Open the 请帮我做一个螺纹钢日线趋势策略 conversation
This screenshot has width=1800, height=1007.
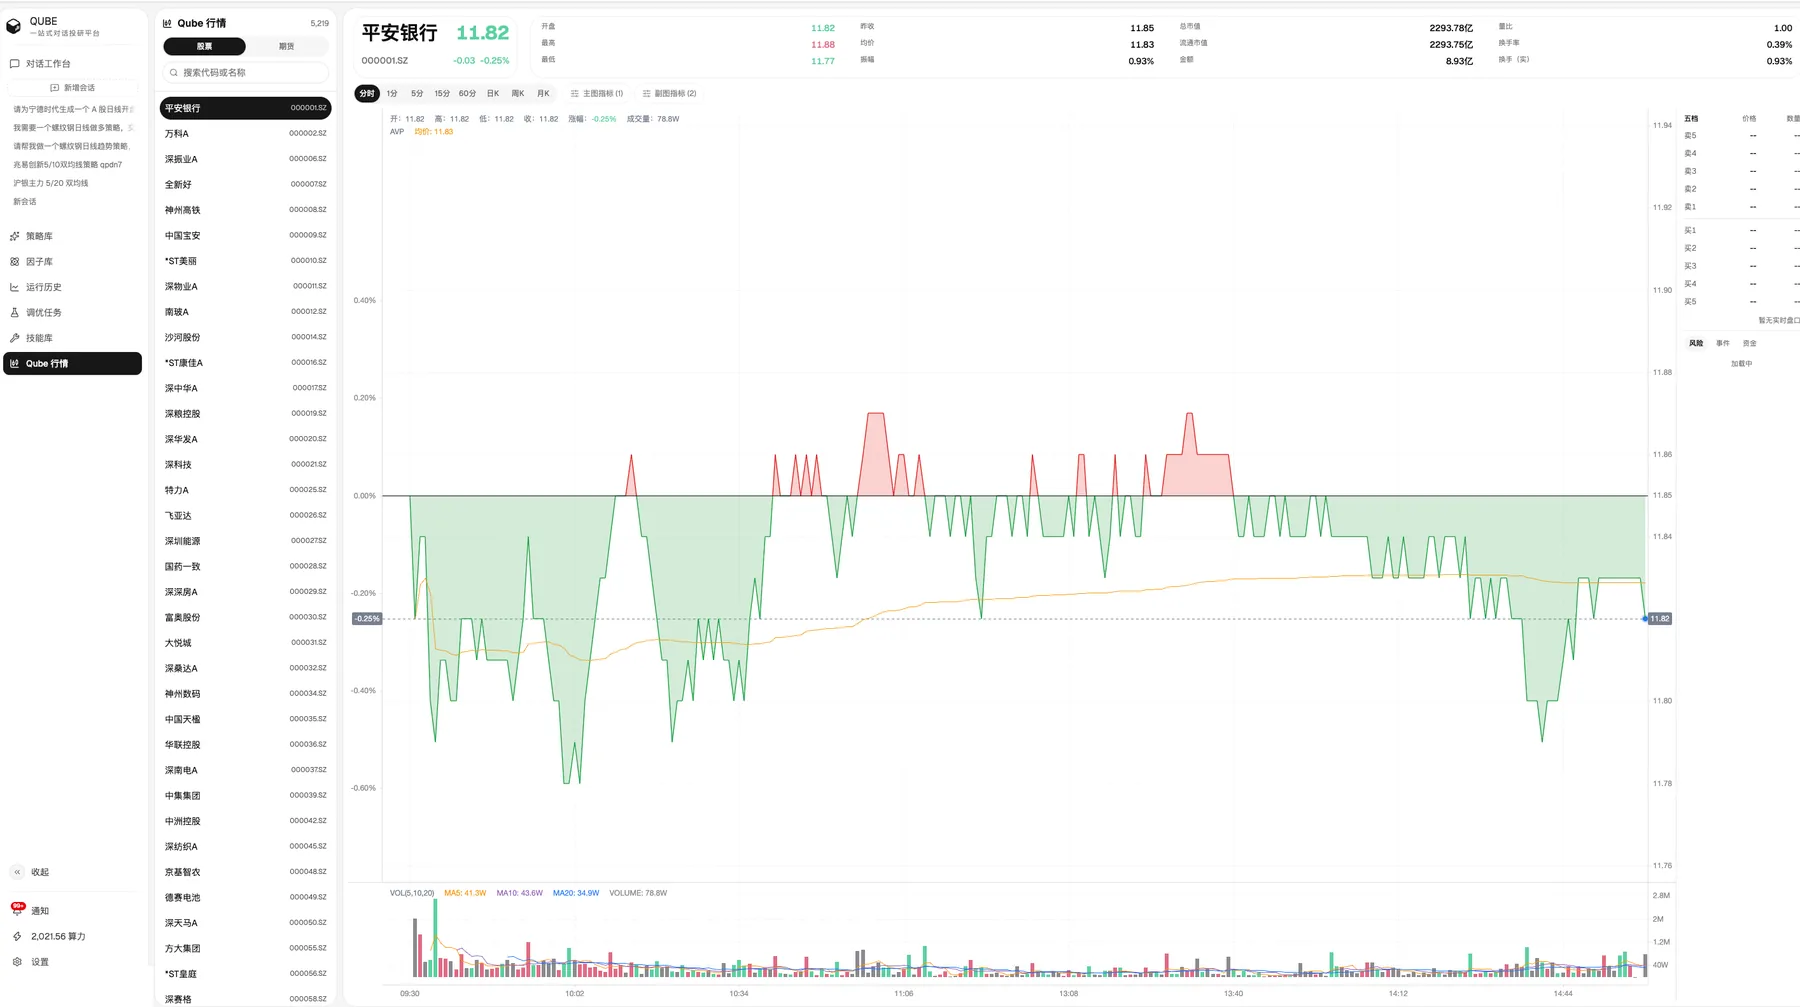[x=73, y=147]
